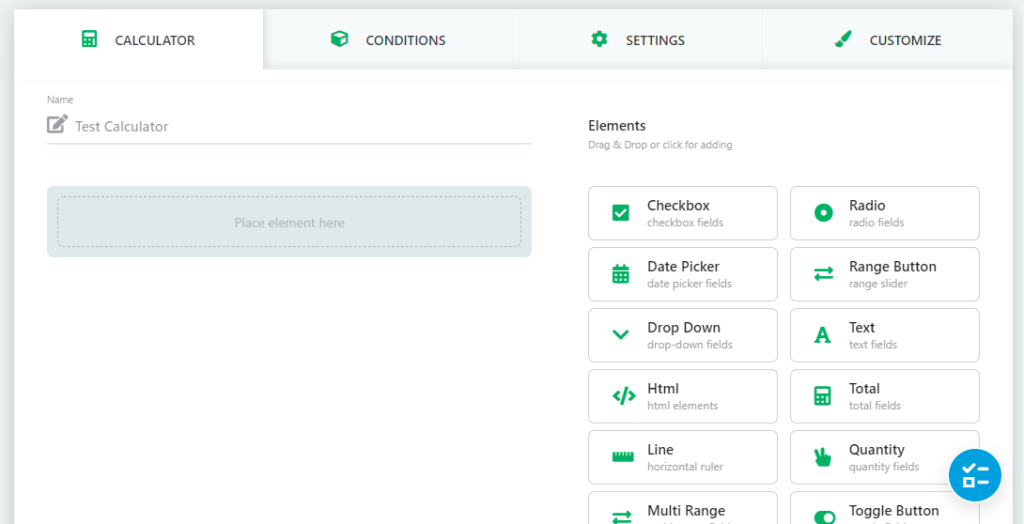The image size is (1024, 524).
Task: Click the 'radio fields' subtitle
Action: point(876,222)
